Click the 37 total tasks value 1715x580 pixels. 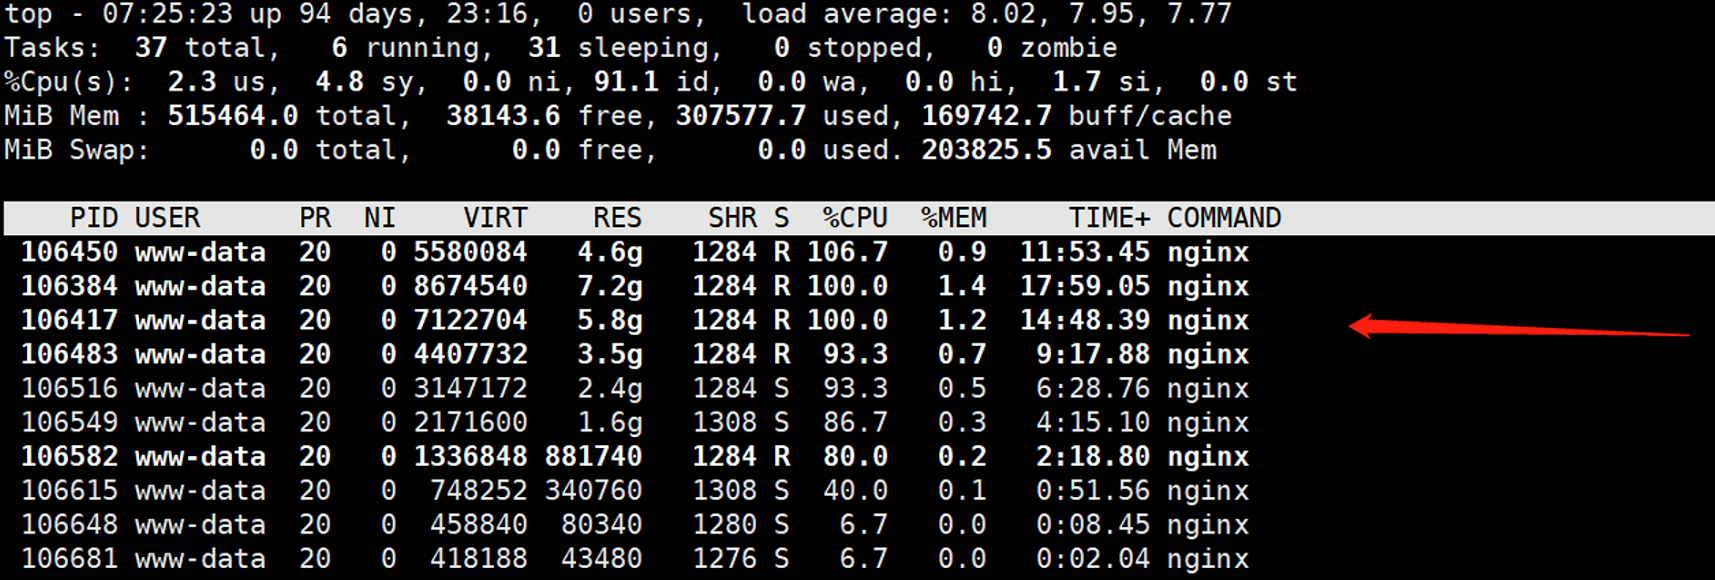pos(151,48)
